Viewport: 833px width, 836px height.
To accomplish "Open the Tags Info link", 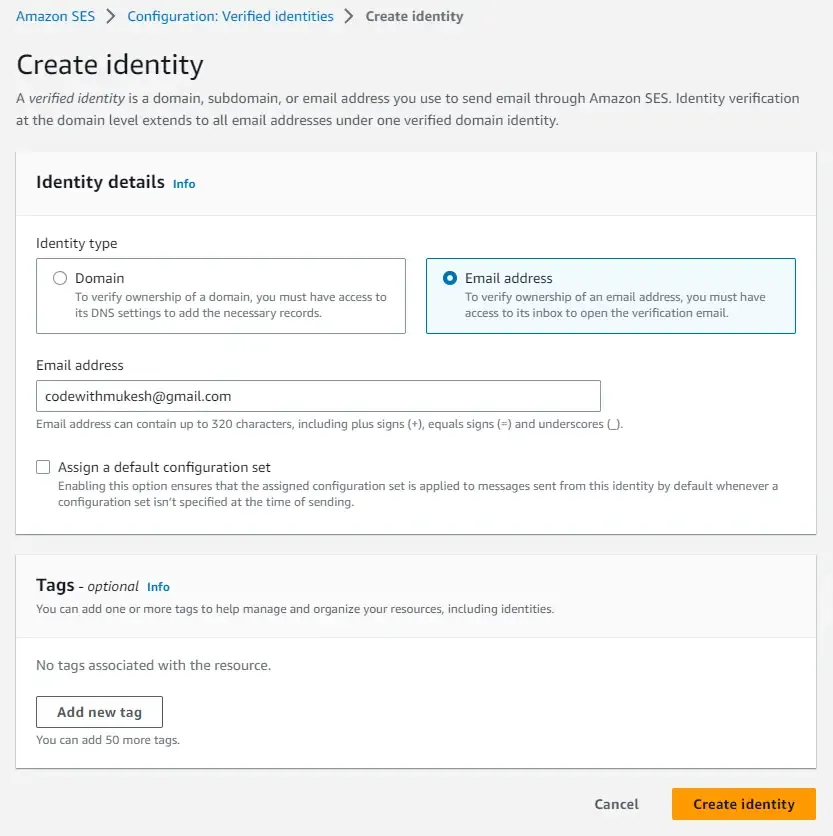I will tap(158, 587).
